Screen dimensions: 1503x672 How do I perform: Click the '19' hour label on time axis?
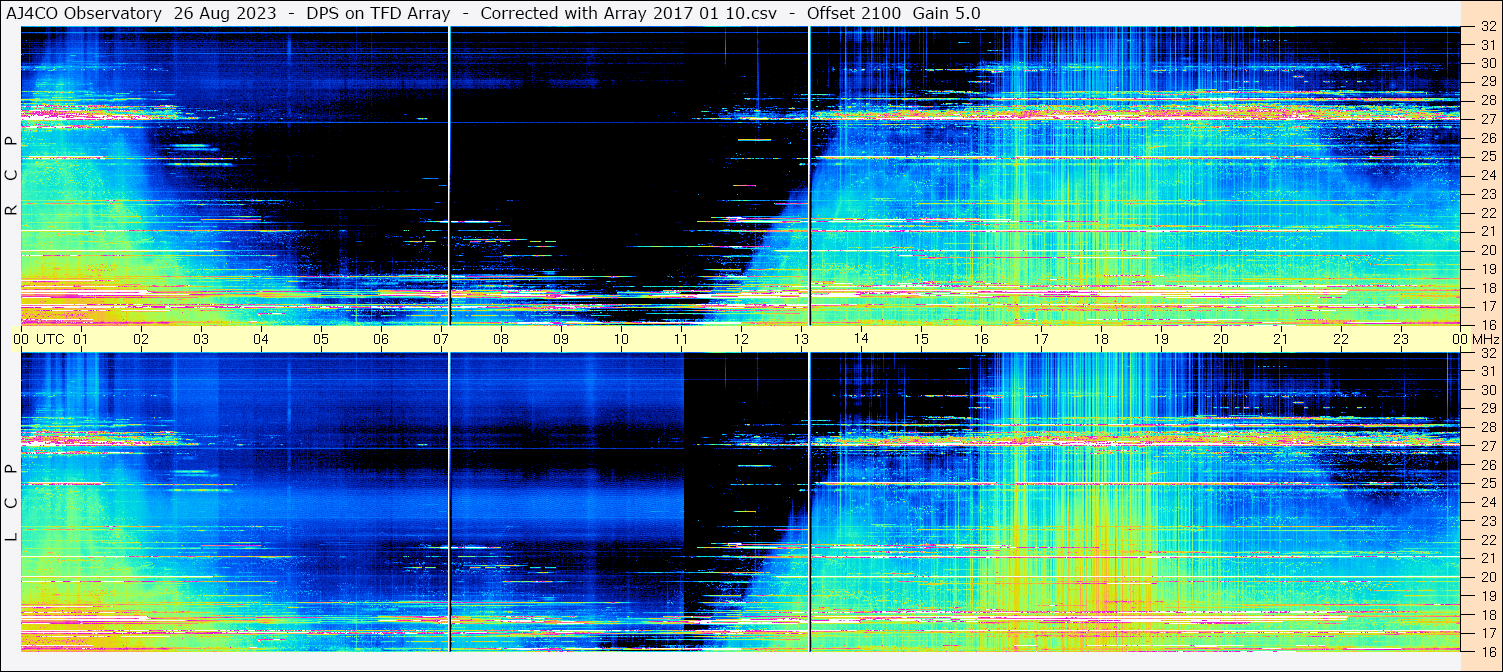pos(1161,339)
